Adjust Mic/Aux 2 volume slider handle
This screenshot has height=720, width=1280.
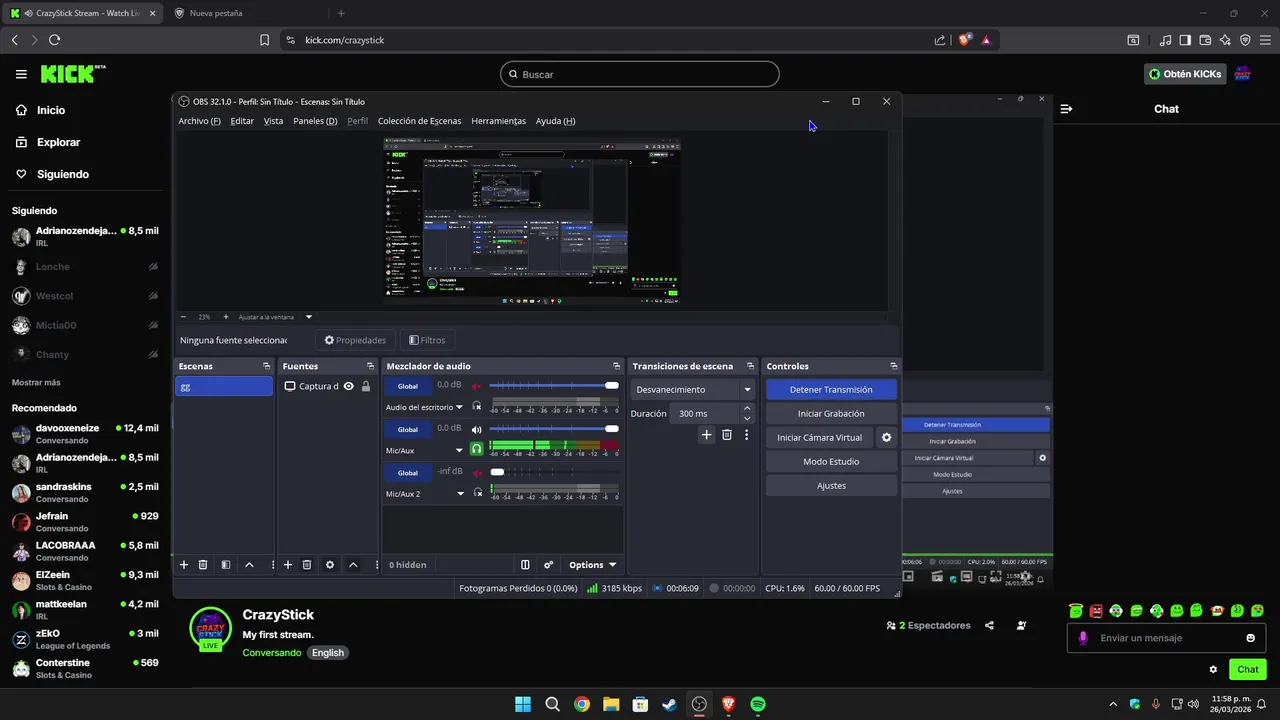pyautogui.click(x=497, y=472)
